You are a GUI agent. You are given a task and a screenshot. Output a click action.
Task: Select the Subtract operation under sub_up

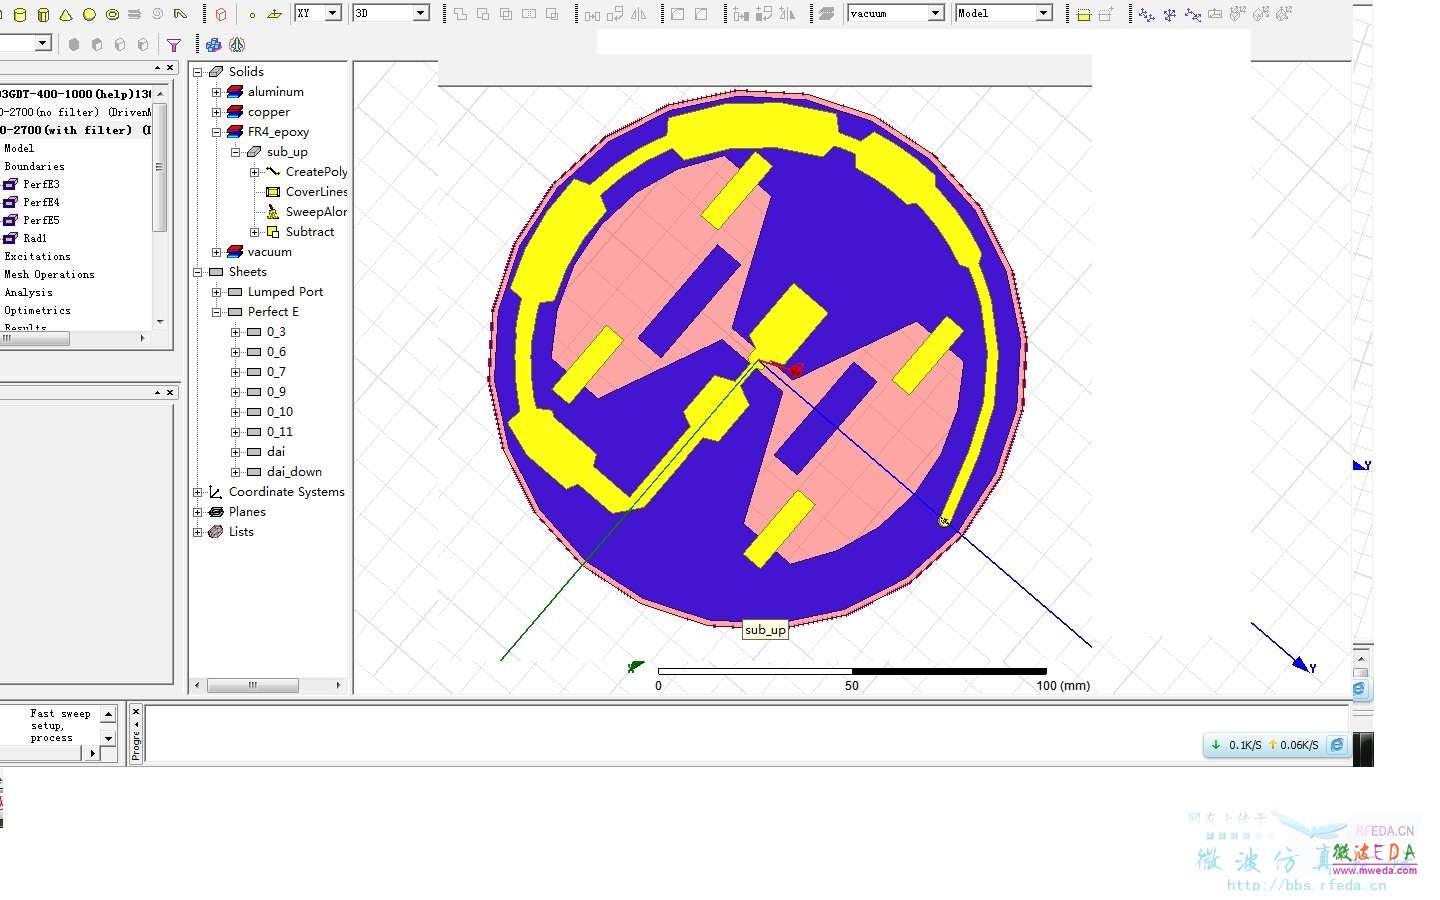[310, 232]
